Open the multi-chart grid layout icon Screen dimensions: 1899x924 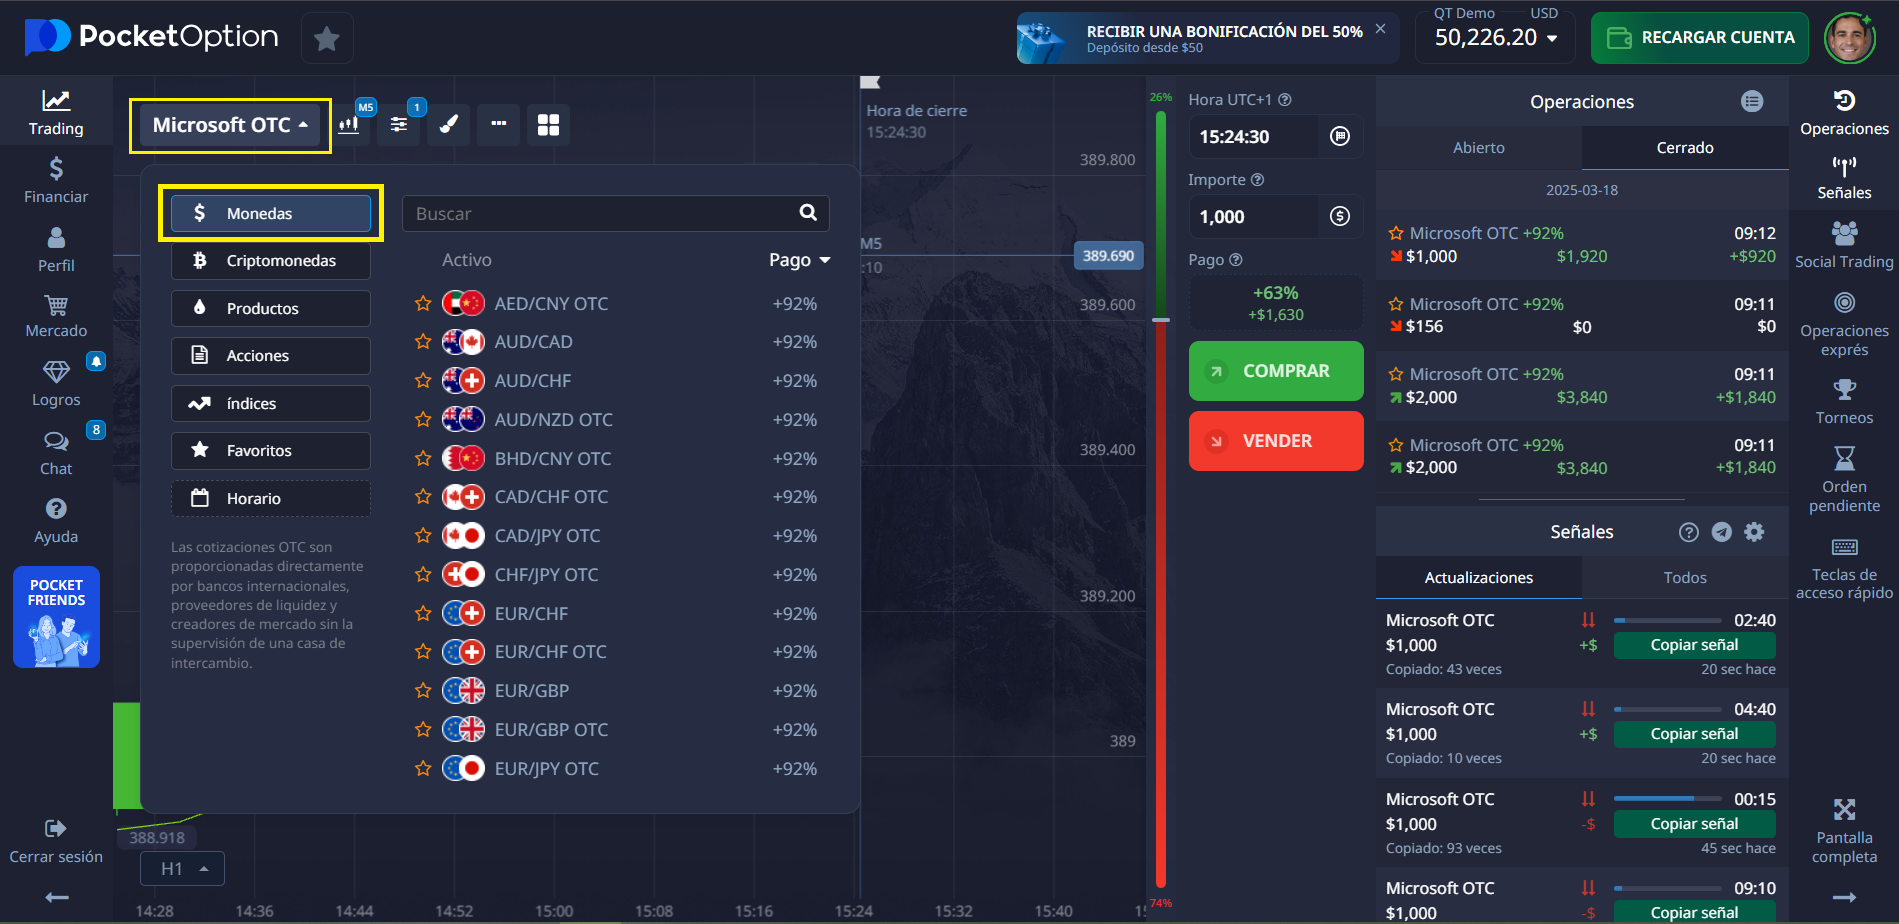coord(549,125)
